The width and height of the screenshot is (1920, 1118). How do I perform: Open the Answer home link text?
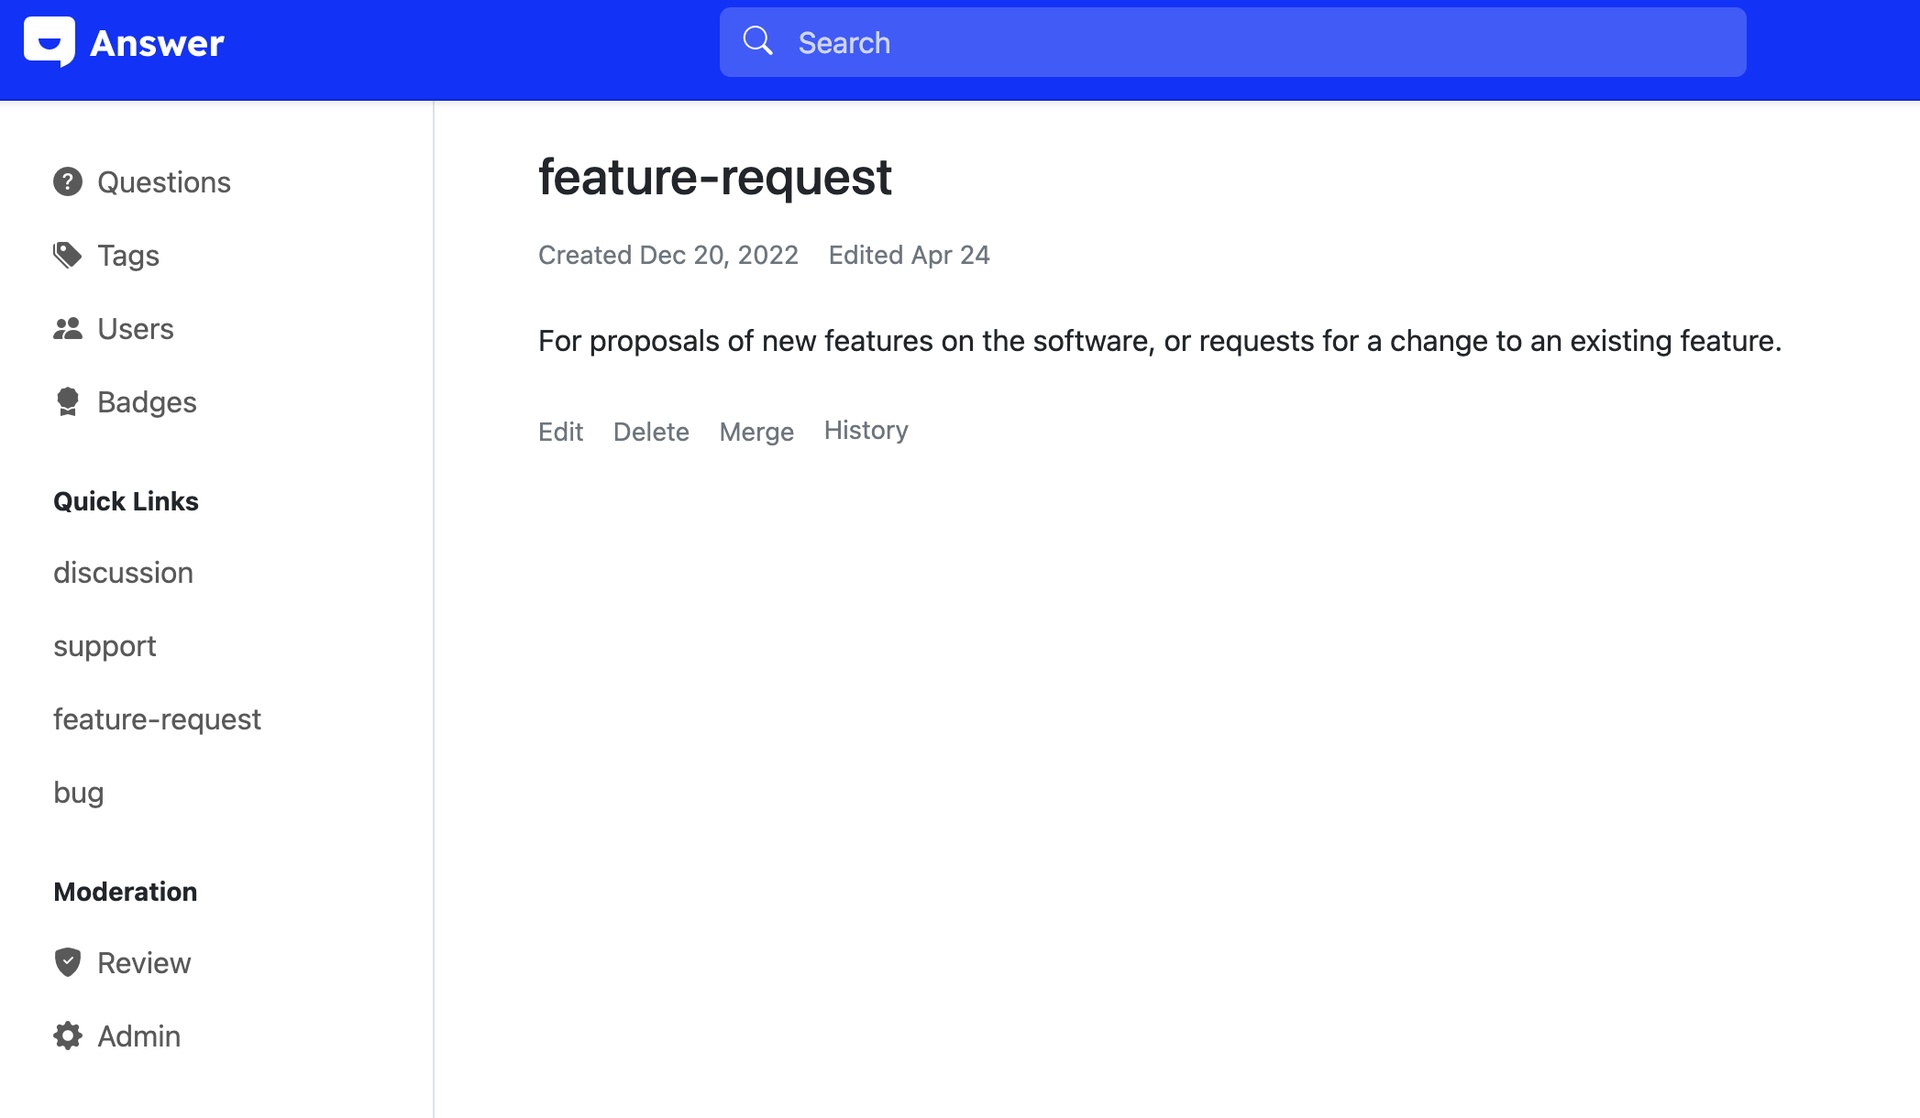(x=157, y=43)
